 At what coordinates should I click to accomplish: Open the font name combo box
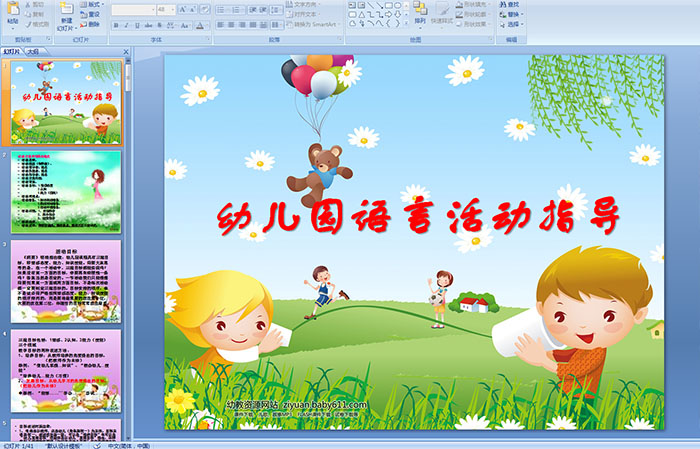(x=133, y=9)
